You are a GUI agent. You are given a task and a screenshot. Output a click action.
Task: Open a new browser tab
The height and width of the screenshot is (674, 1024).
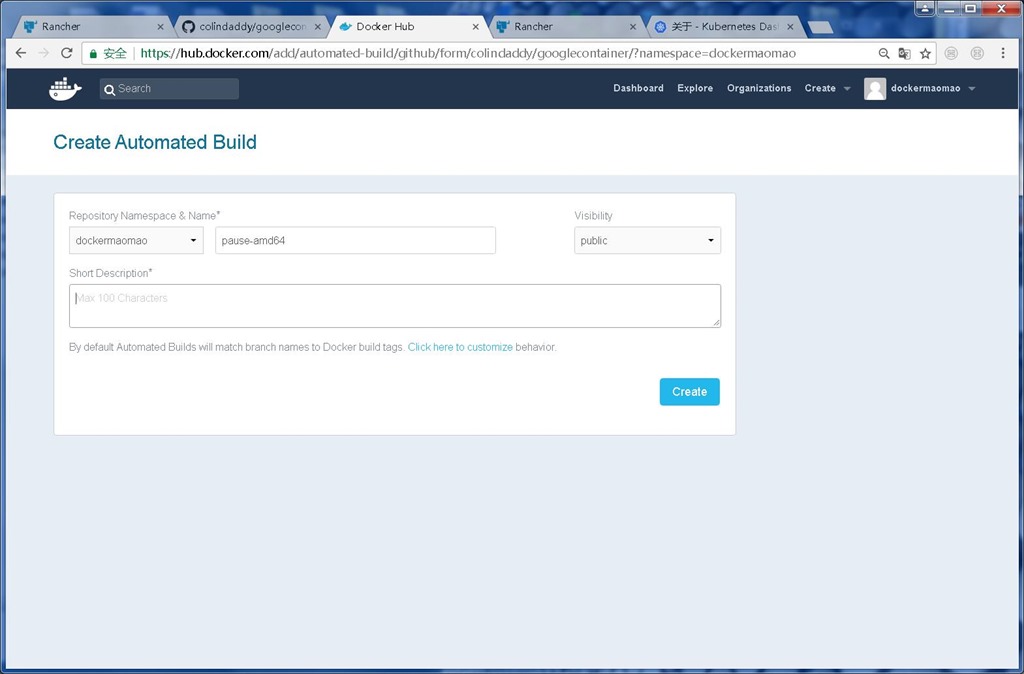(x=820, y=27)
